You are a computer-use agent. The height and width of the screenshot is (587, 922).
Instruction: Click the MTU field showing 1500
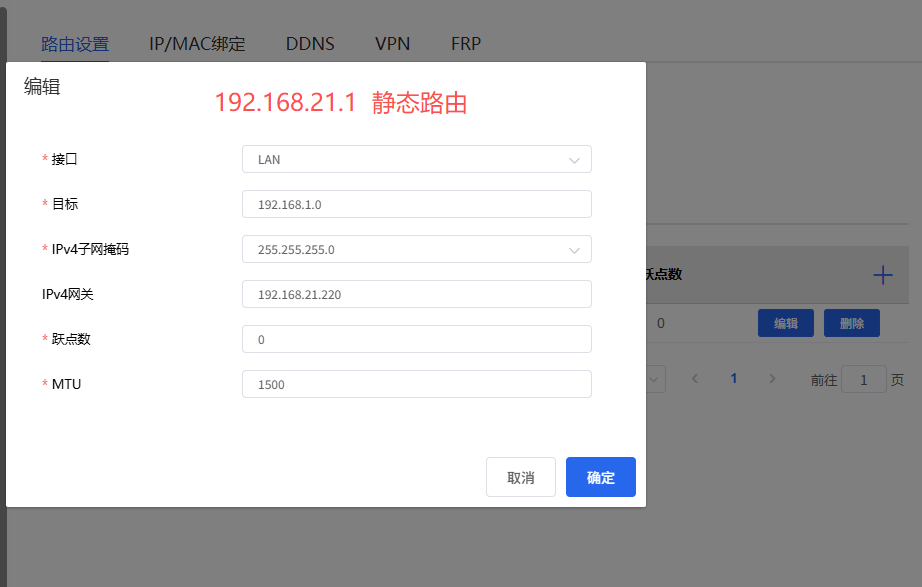416,384
